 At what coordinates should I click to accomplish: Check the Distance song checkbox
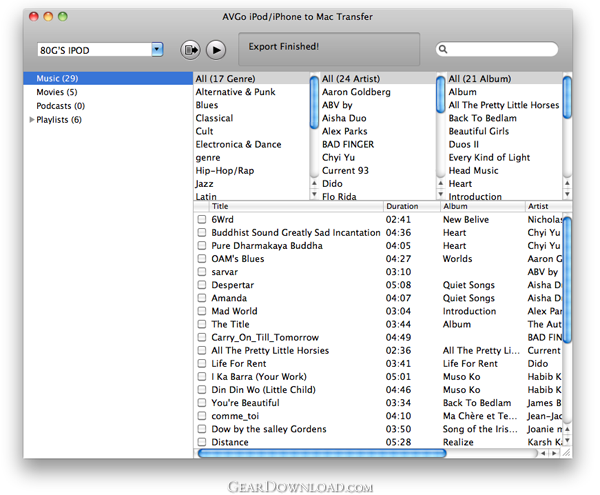coord(202,442)
